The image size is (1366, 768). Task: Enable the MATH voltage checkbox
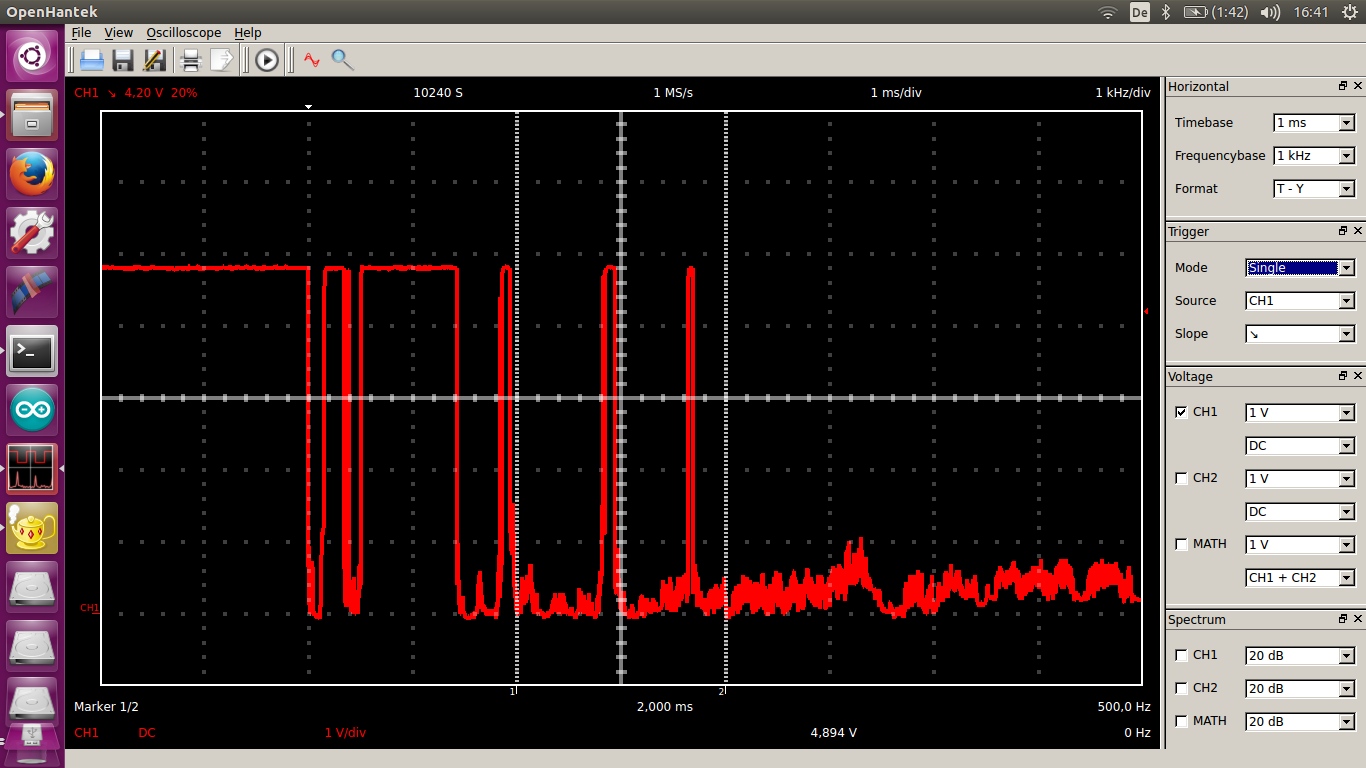(x=1182, y=544)
